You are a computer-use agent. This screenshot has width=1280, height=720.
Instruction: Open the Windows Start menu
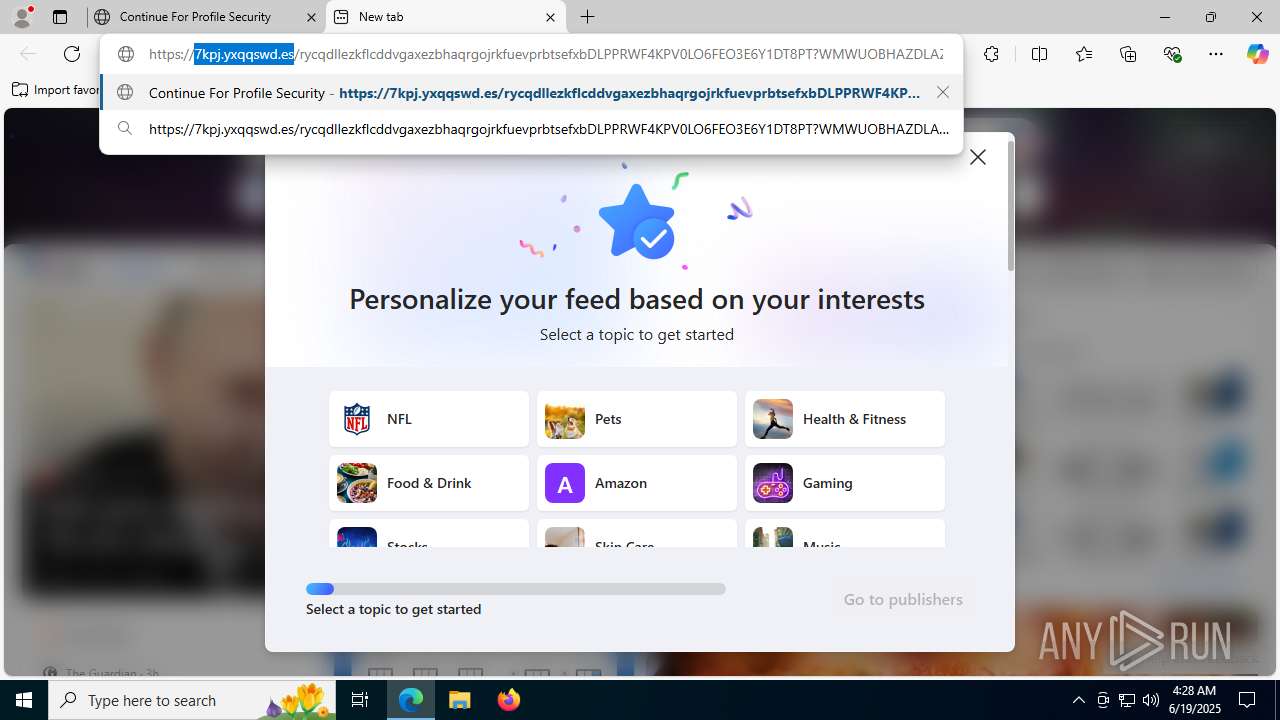pos(24,700)
